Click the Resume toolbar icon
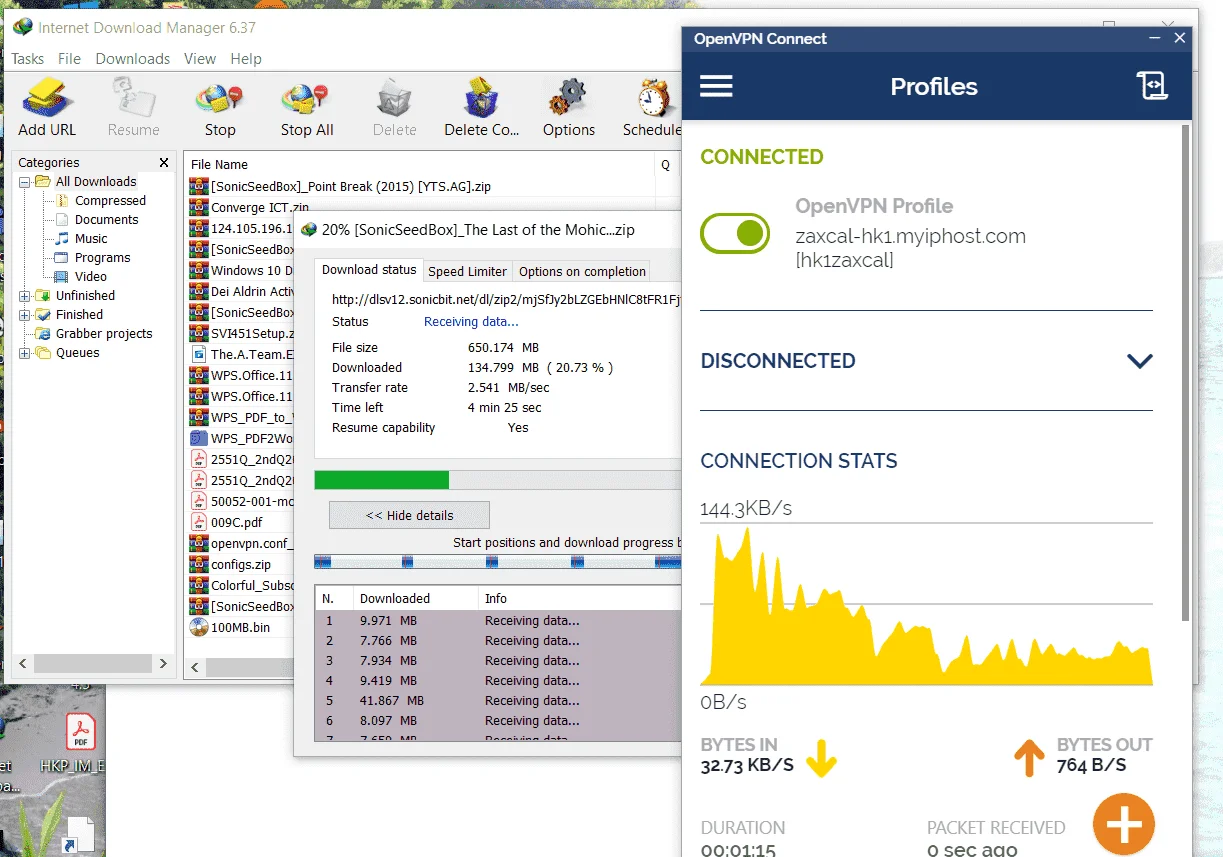 pos(133,108)
